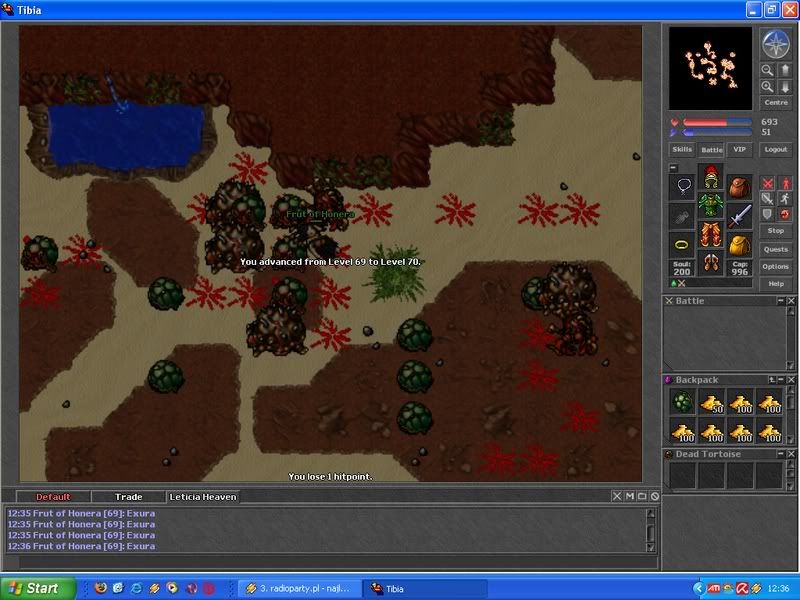Select the boots in the feet slot
The width and height of the screenshot is (800, 600).
[711, 263]
